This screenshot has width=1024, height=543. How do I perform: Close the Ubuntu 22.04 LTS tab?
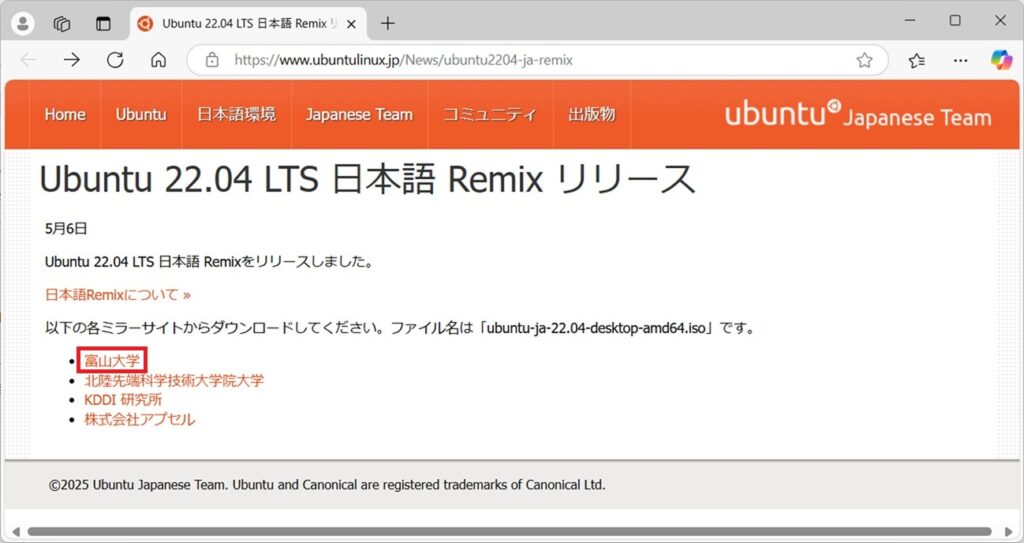(351, 24)
